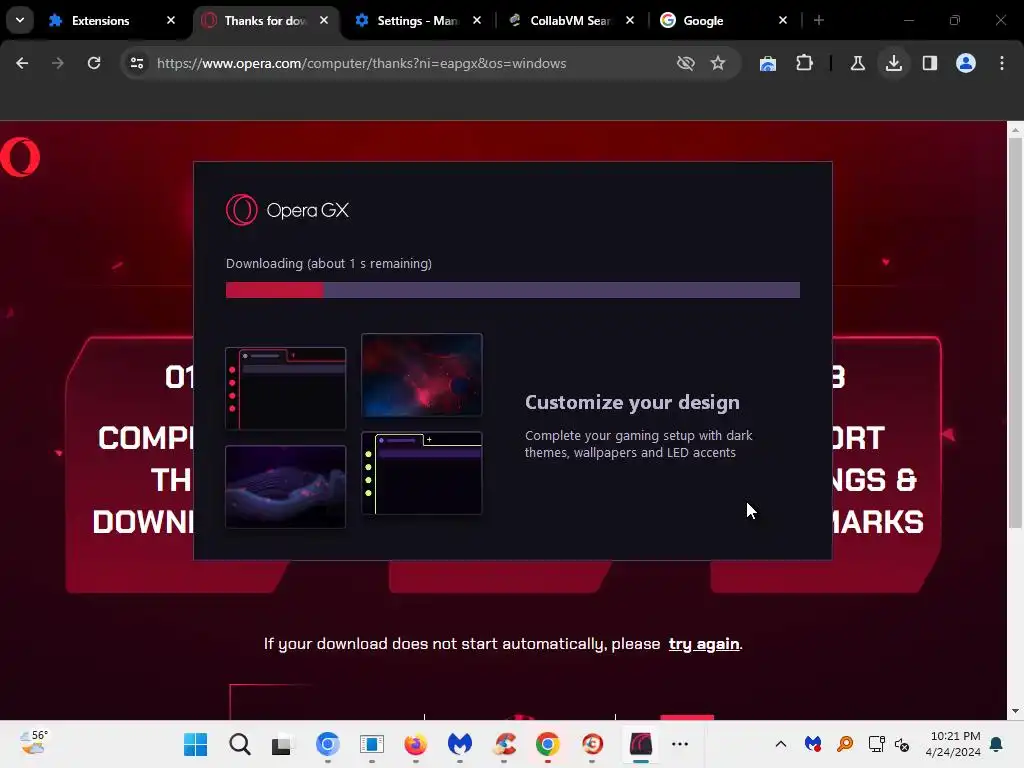Expand hidden system tray icons
Viewport: 1024px width, 768px height.
click(780, 744)
